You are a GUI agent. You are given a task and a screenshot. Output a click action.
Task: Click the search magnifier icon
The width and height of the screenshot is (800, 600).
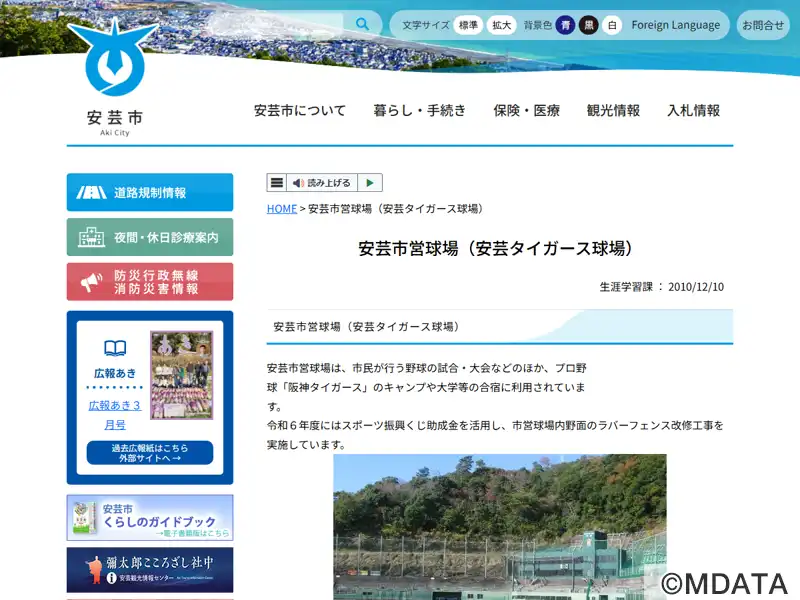point(361,24)
